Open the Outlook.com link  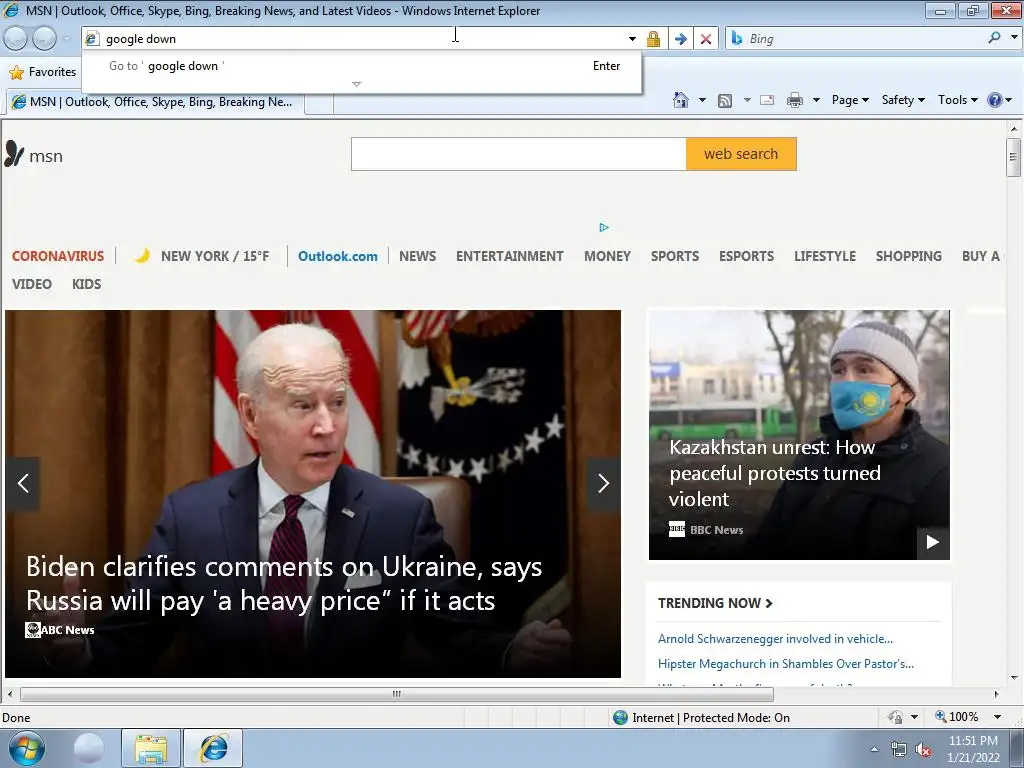pos(338,256)
